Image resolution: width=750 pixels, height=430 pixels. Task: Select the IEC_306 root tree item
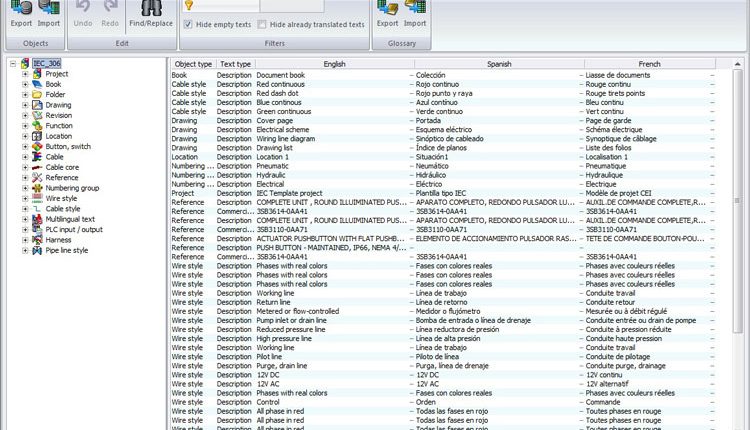click(47, 63)
